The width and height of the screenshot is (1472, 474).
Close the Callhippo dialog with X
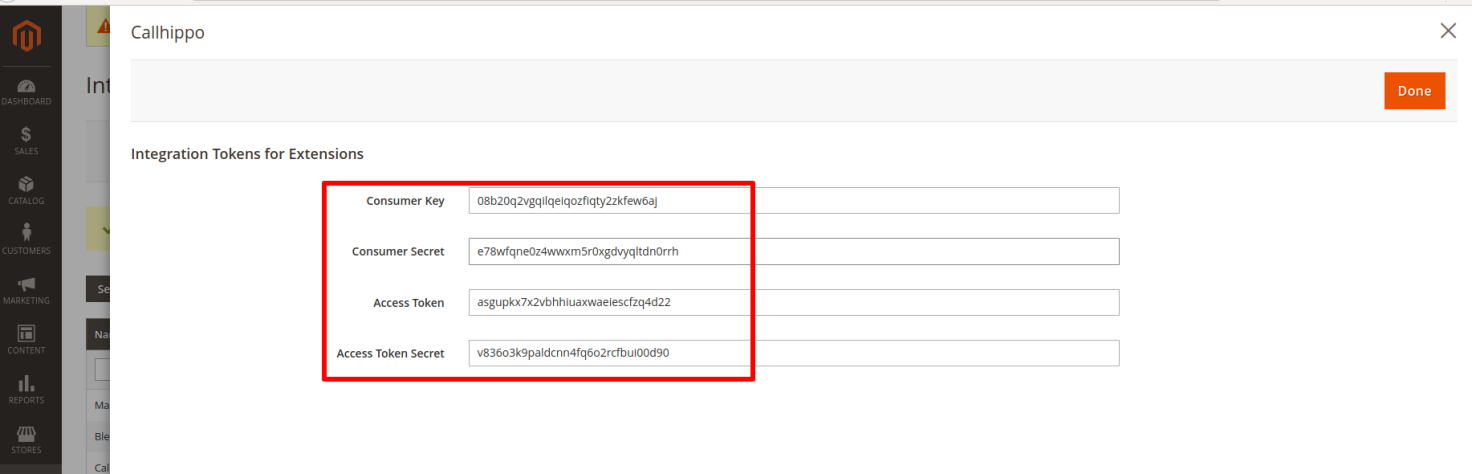click(1447, 31)
